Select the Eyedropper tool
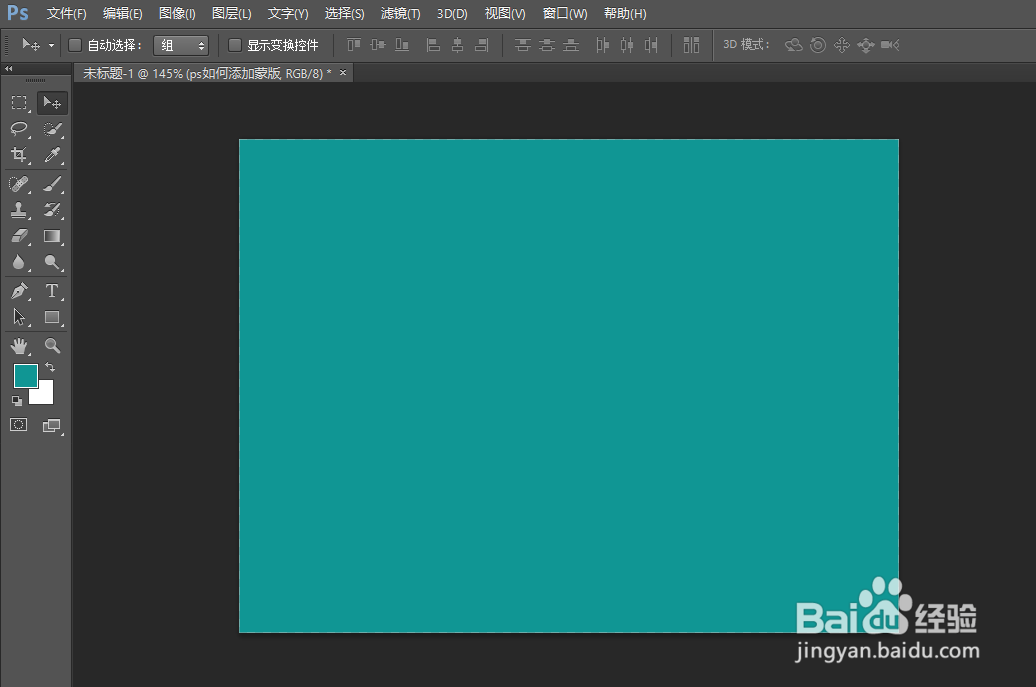Viewport: 1036px width, 687px height. [52, 155]
